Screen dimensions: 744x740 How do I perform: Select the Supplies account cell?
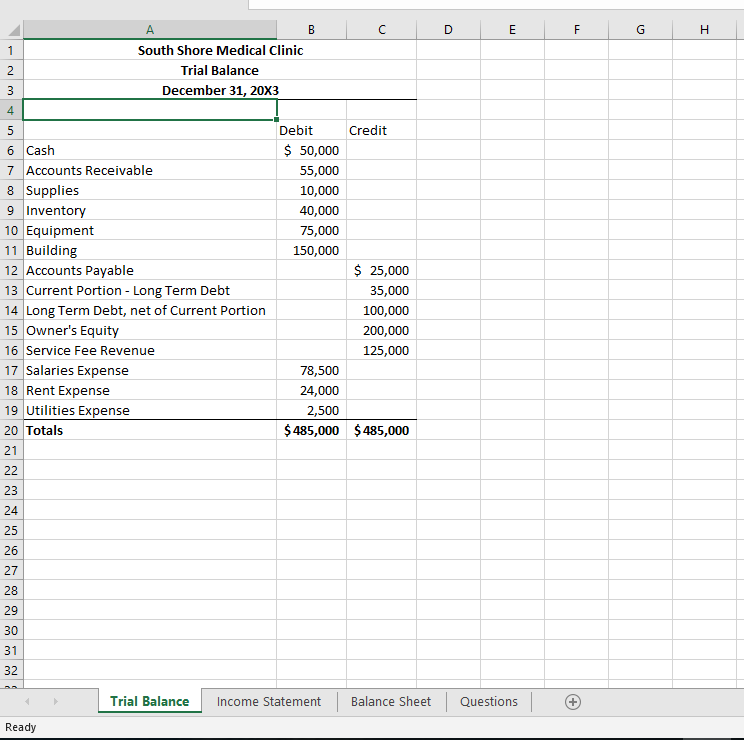tap(149, 190)
